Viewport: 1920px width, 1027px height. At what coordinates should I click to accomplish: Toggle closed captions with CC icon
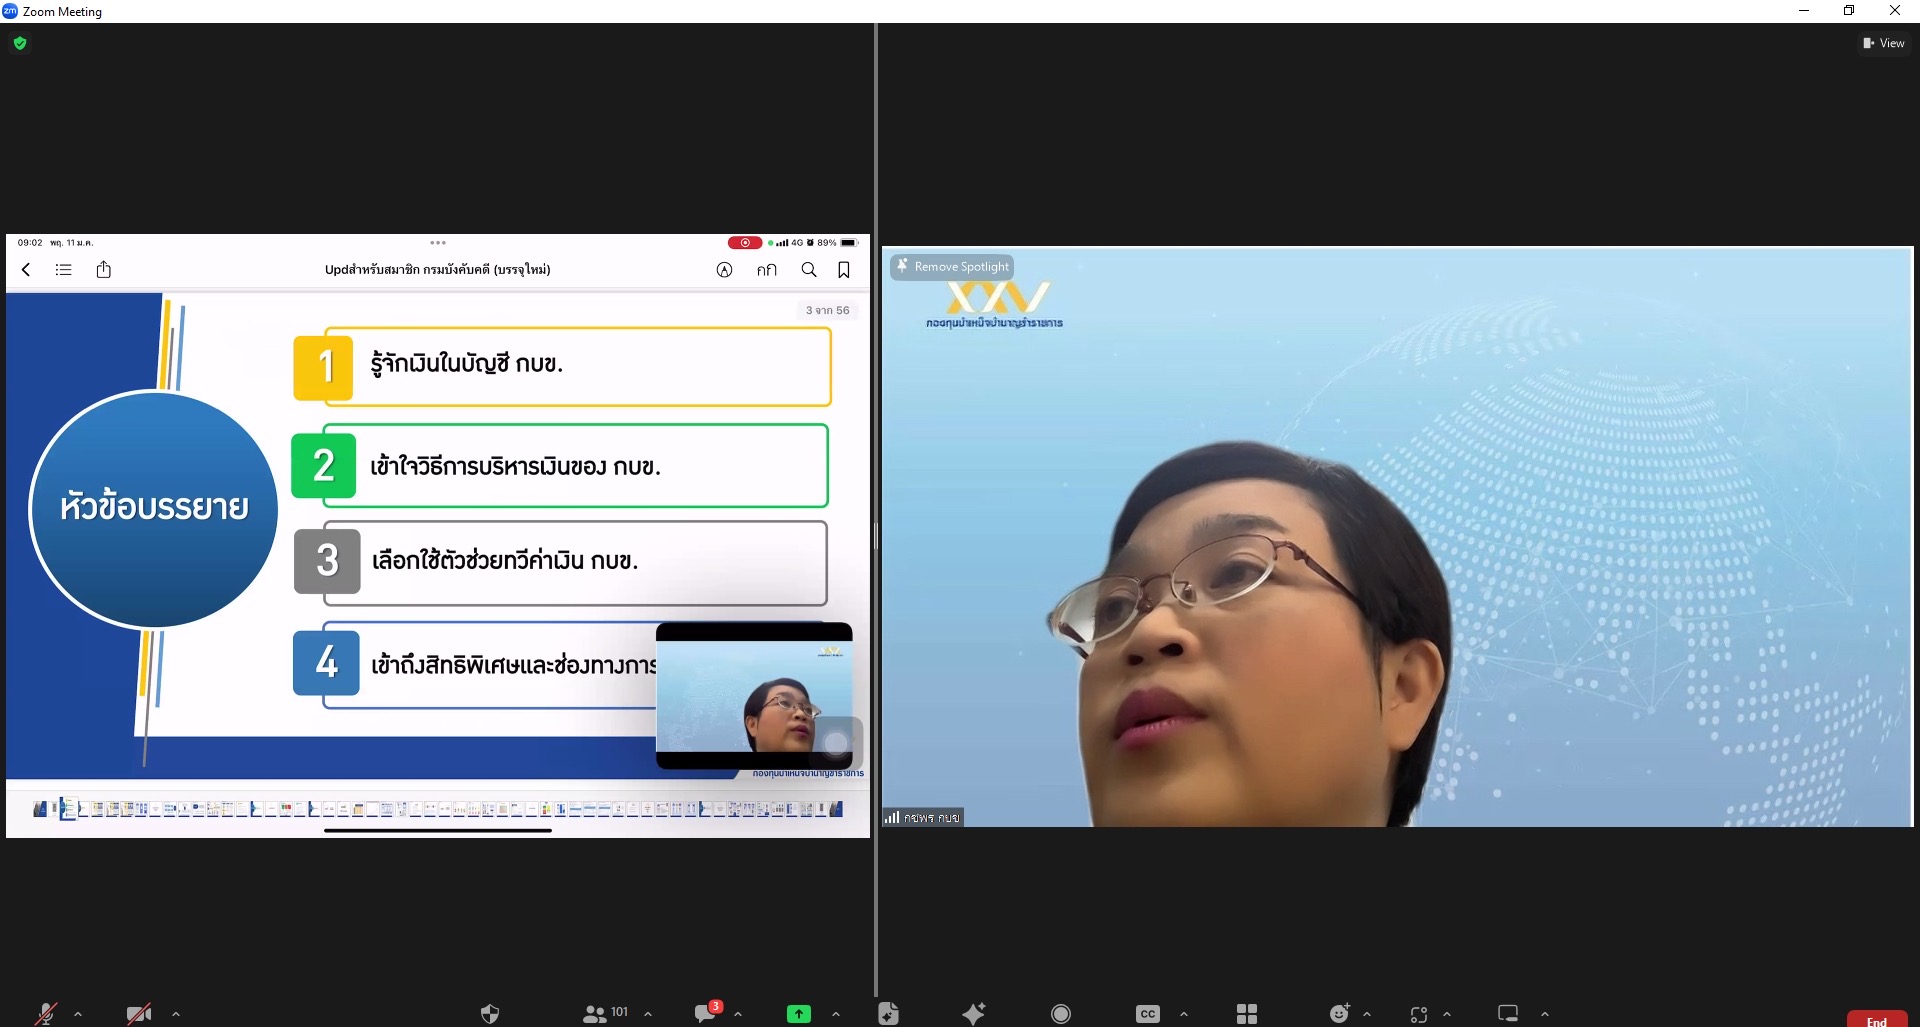point(1148,1013)
